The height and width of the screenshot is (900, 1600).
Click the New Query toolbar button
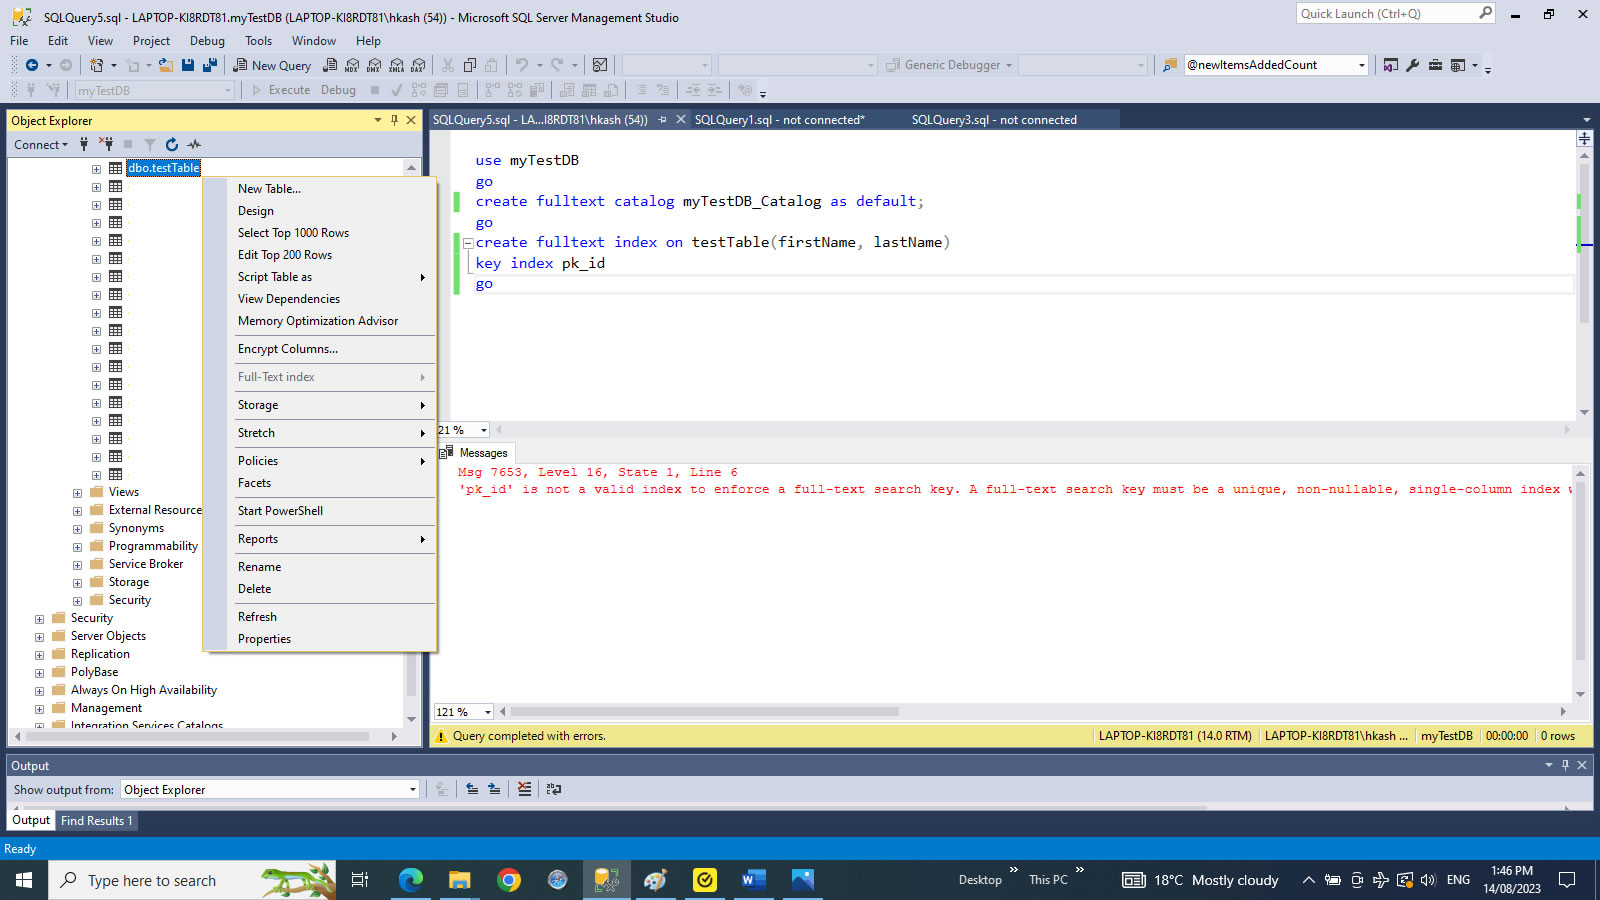point(272,65)
